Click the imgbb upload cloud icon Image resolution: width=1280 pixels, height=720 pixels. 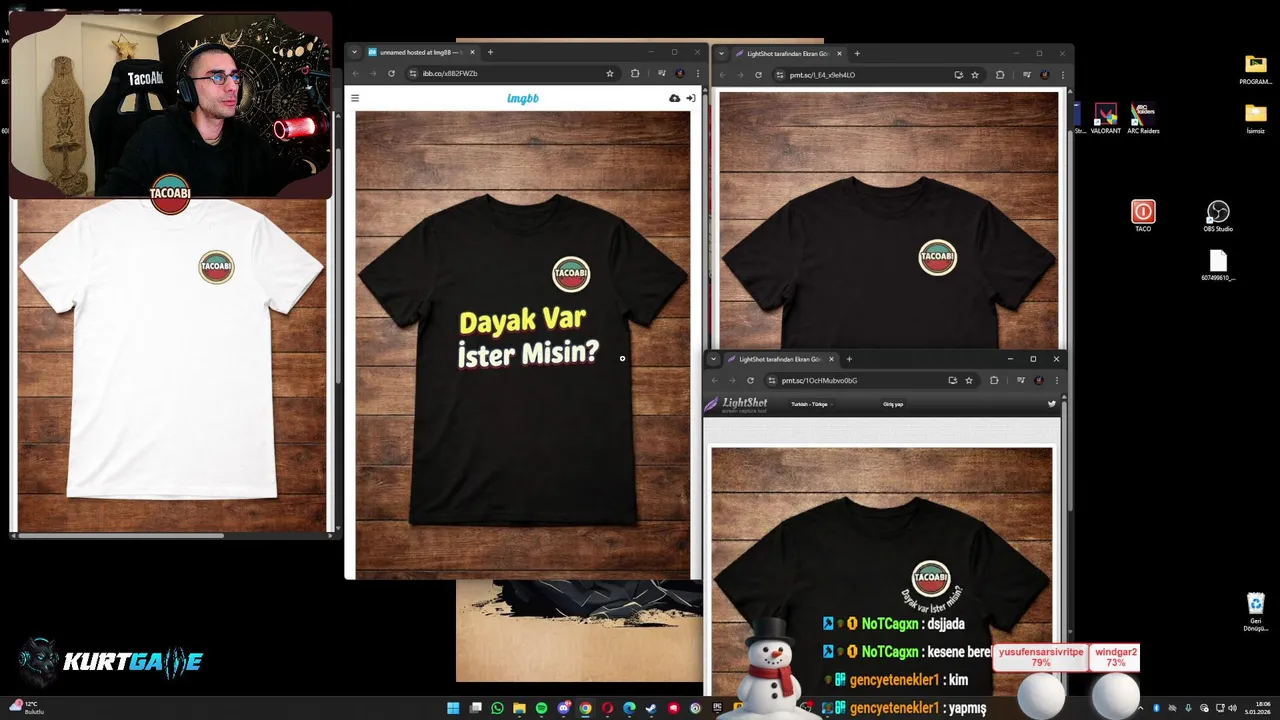coord(675,98)
